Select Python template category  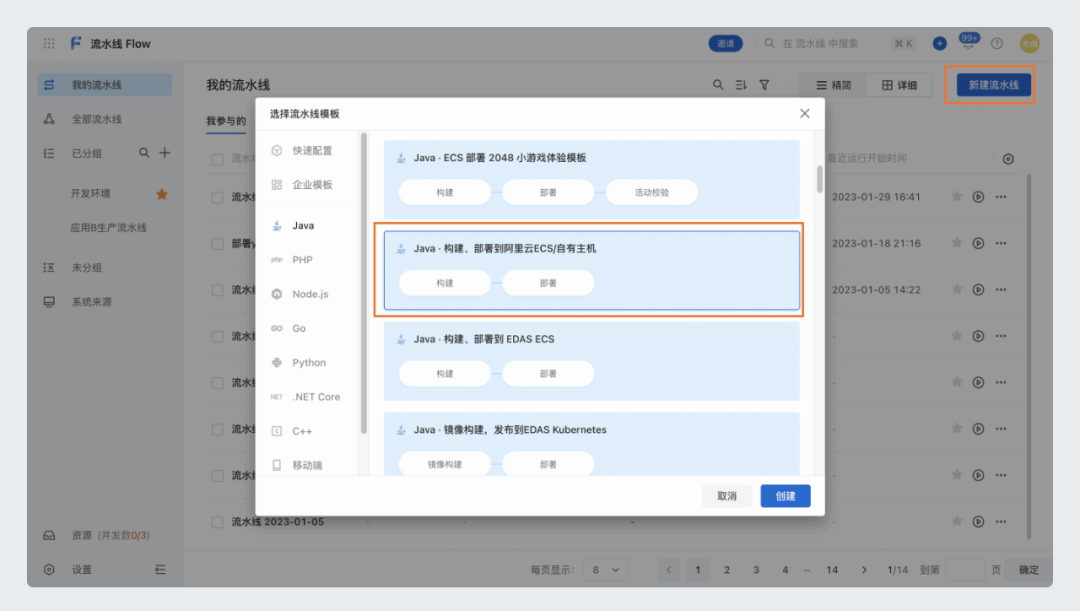(309, 362)
